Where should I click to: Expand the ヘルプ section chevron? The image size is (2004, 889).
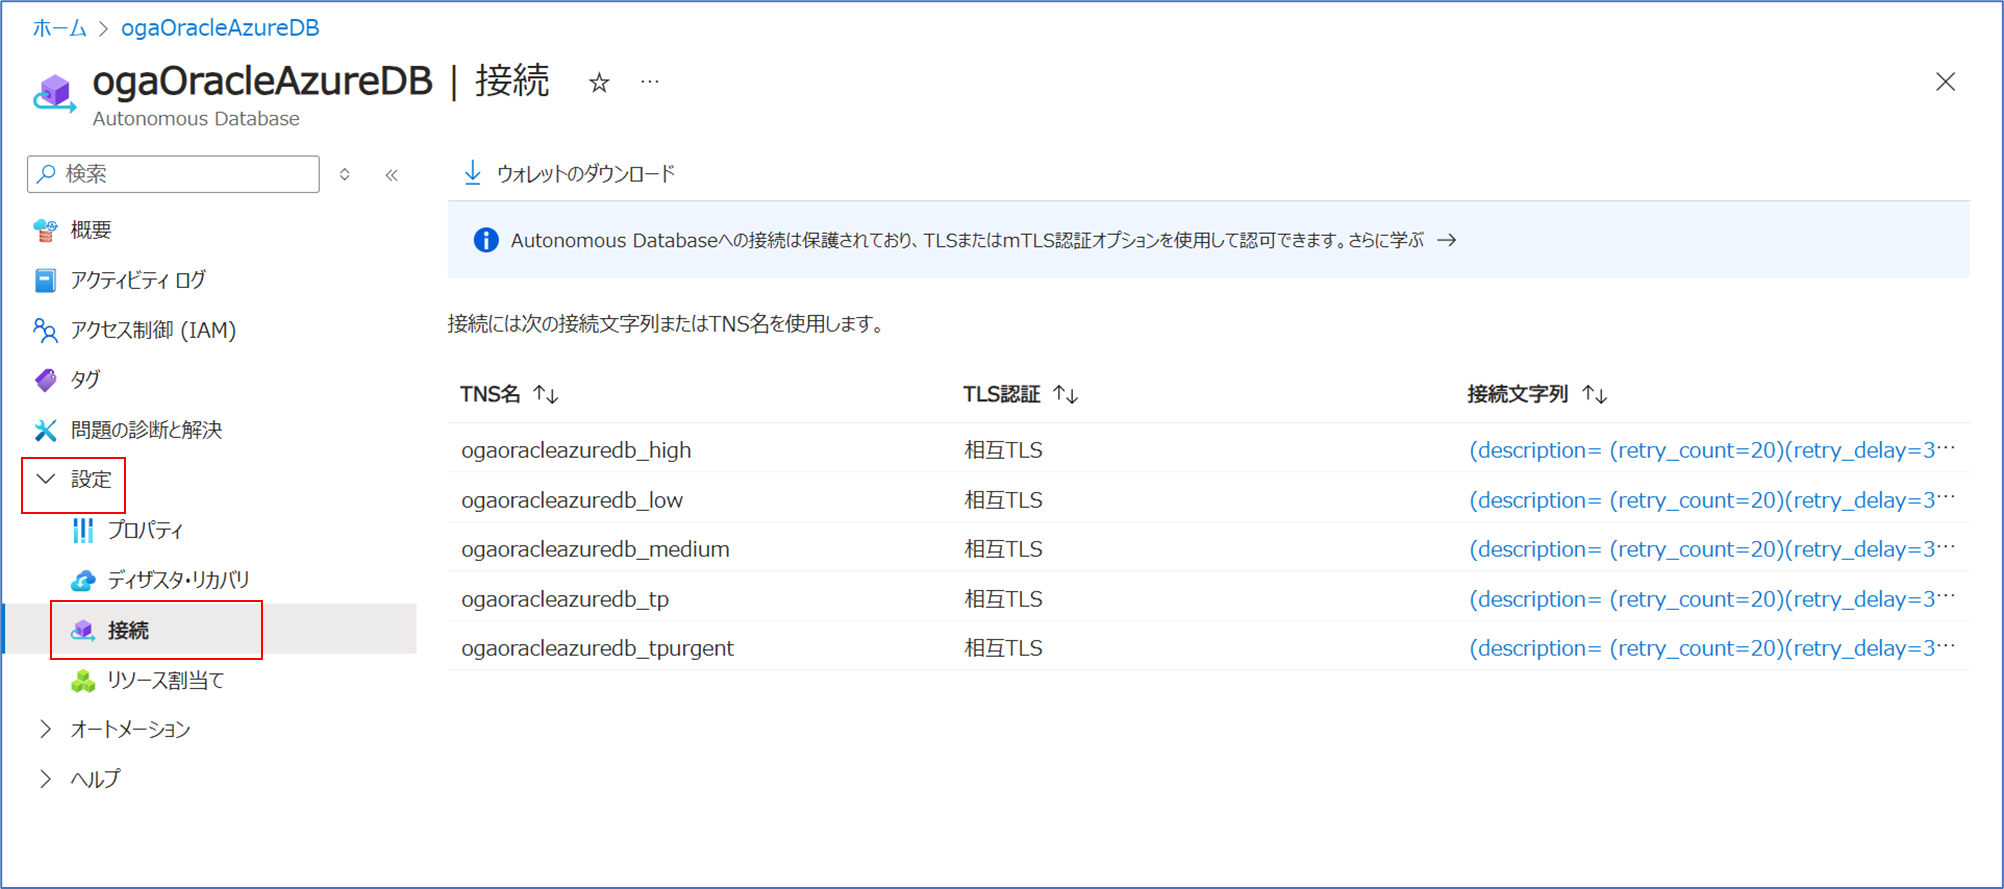coord(45,778)
